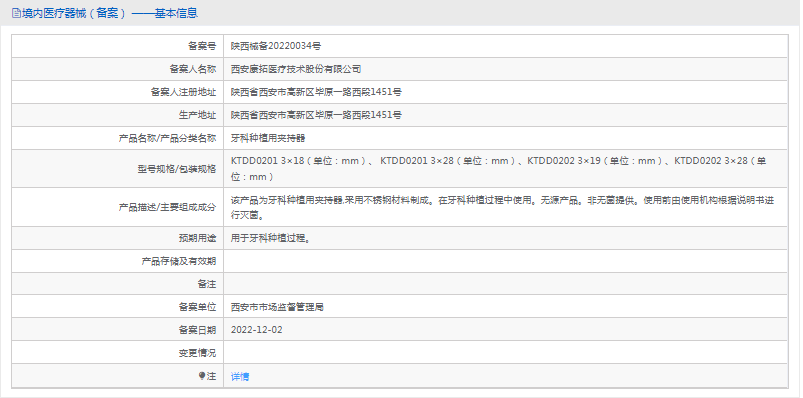Click the 生产地址 address value
The image size is (803, 398).
coord(316,115)
